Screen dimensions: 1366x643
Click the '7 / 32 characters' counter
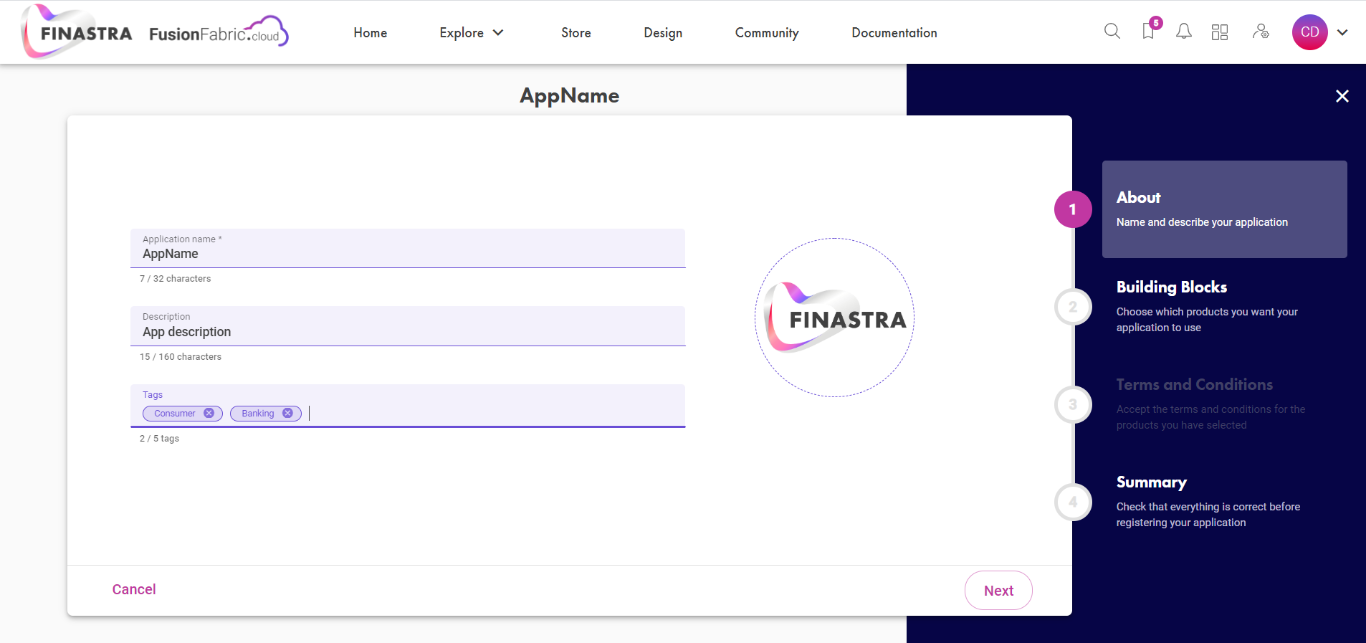[175, 279]
